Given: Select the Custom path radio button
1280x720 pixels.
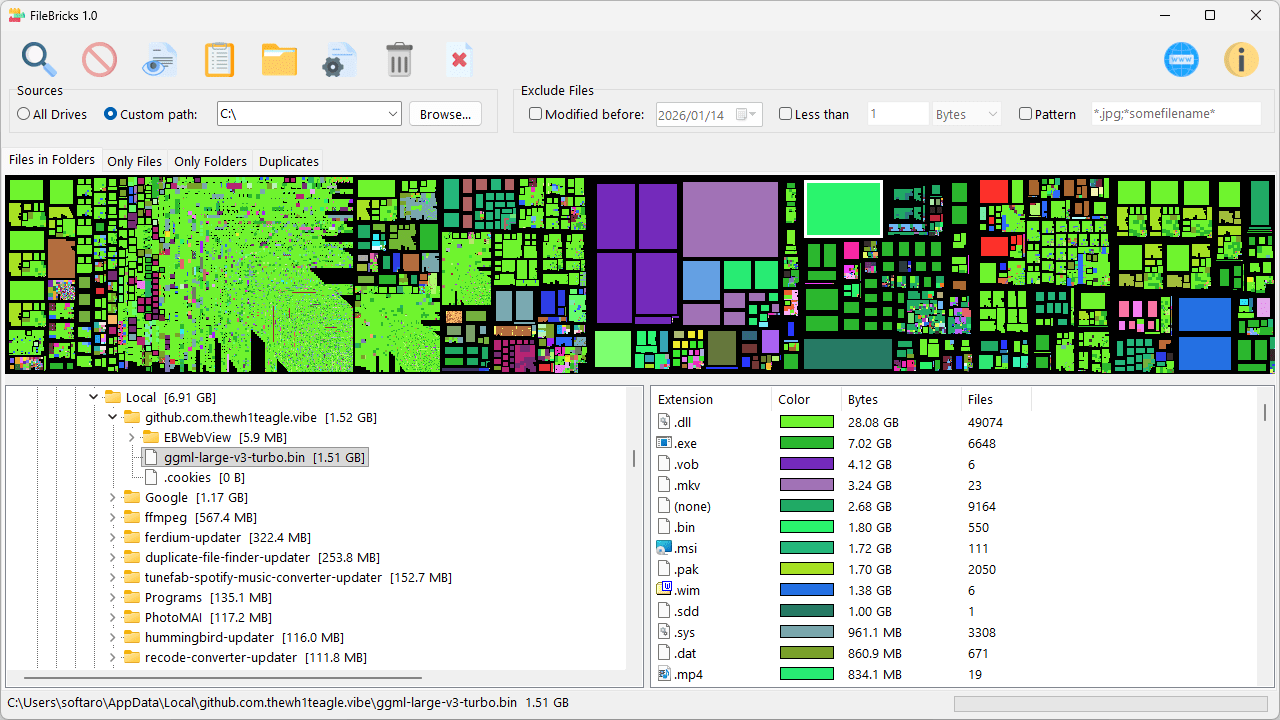Looking at the screenshot, I should [111, 114].
